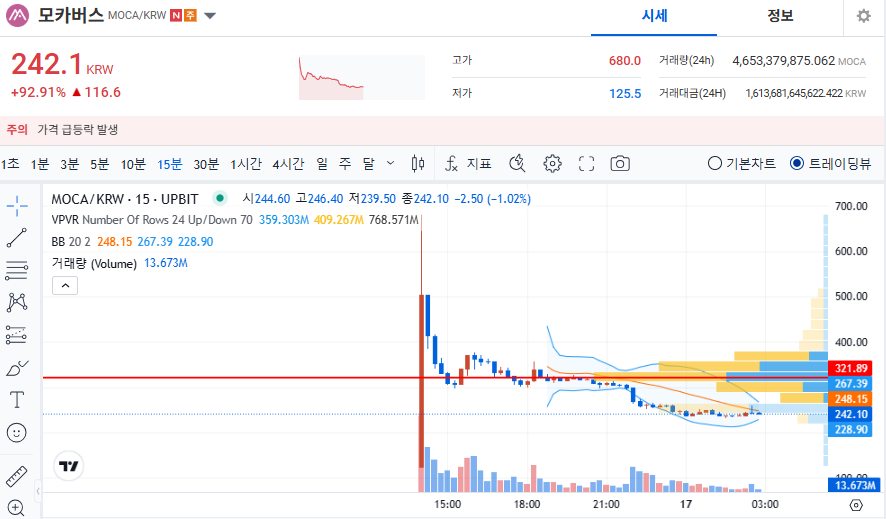The height and width of the screenshot is (519, 886).
Task: Open the indicators fx menu
Action: [x=451, y=164]
